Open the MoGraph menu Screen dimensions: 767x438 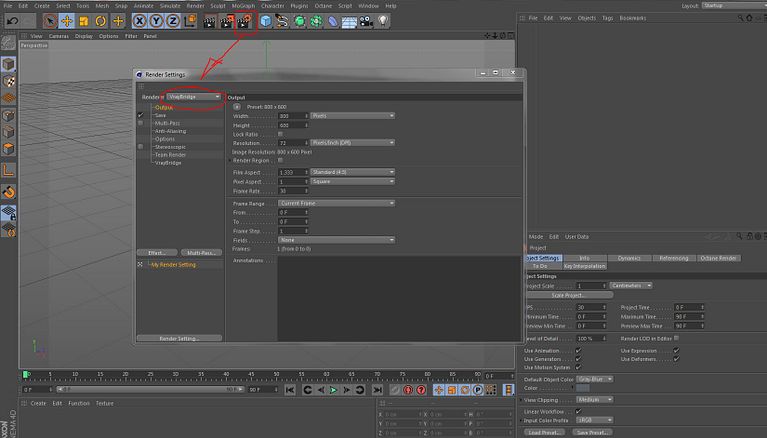(243, 6)
